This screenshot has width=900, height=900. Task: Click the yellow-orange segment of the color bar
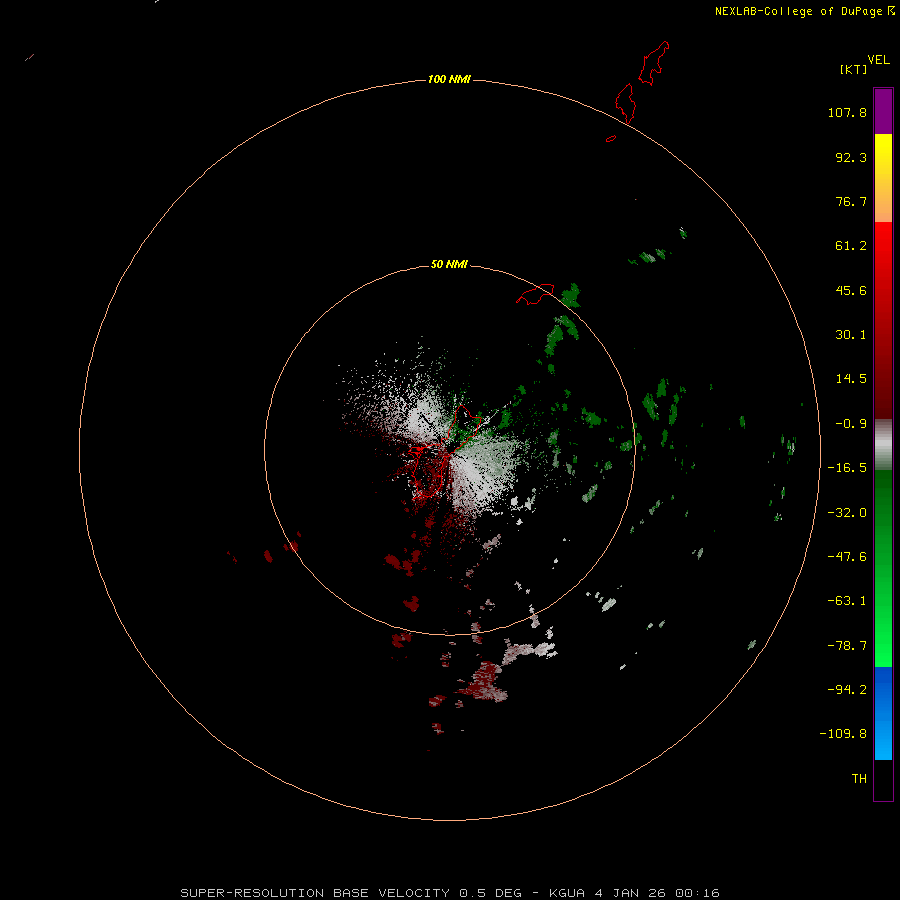pos(883,178)
